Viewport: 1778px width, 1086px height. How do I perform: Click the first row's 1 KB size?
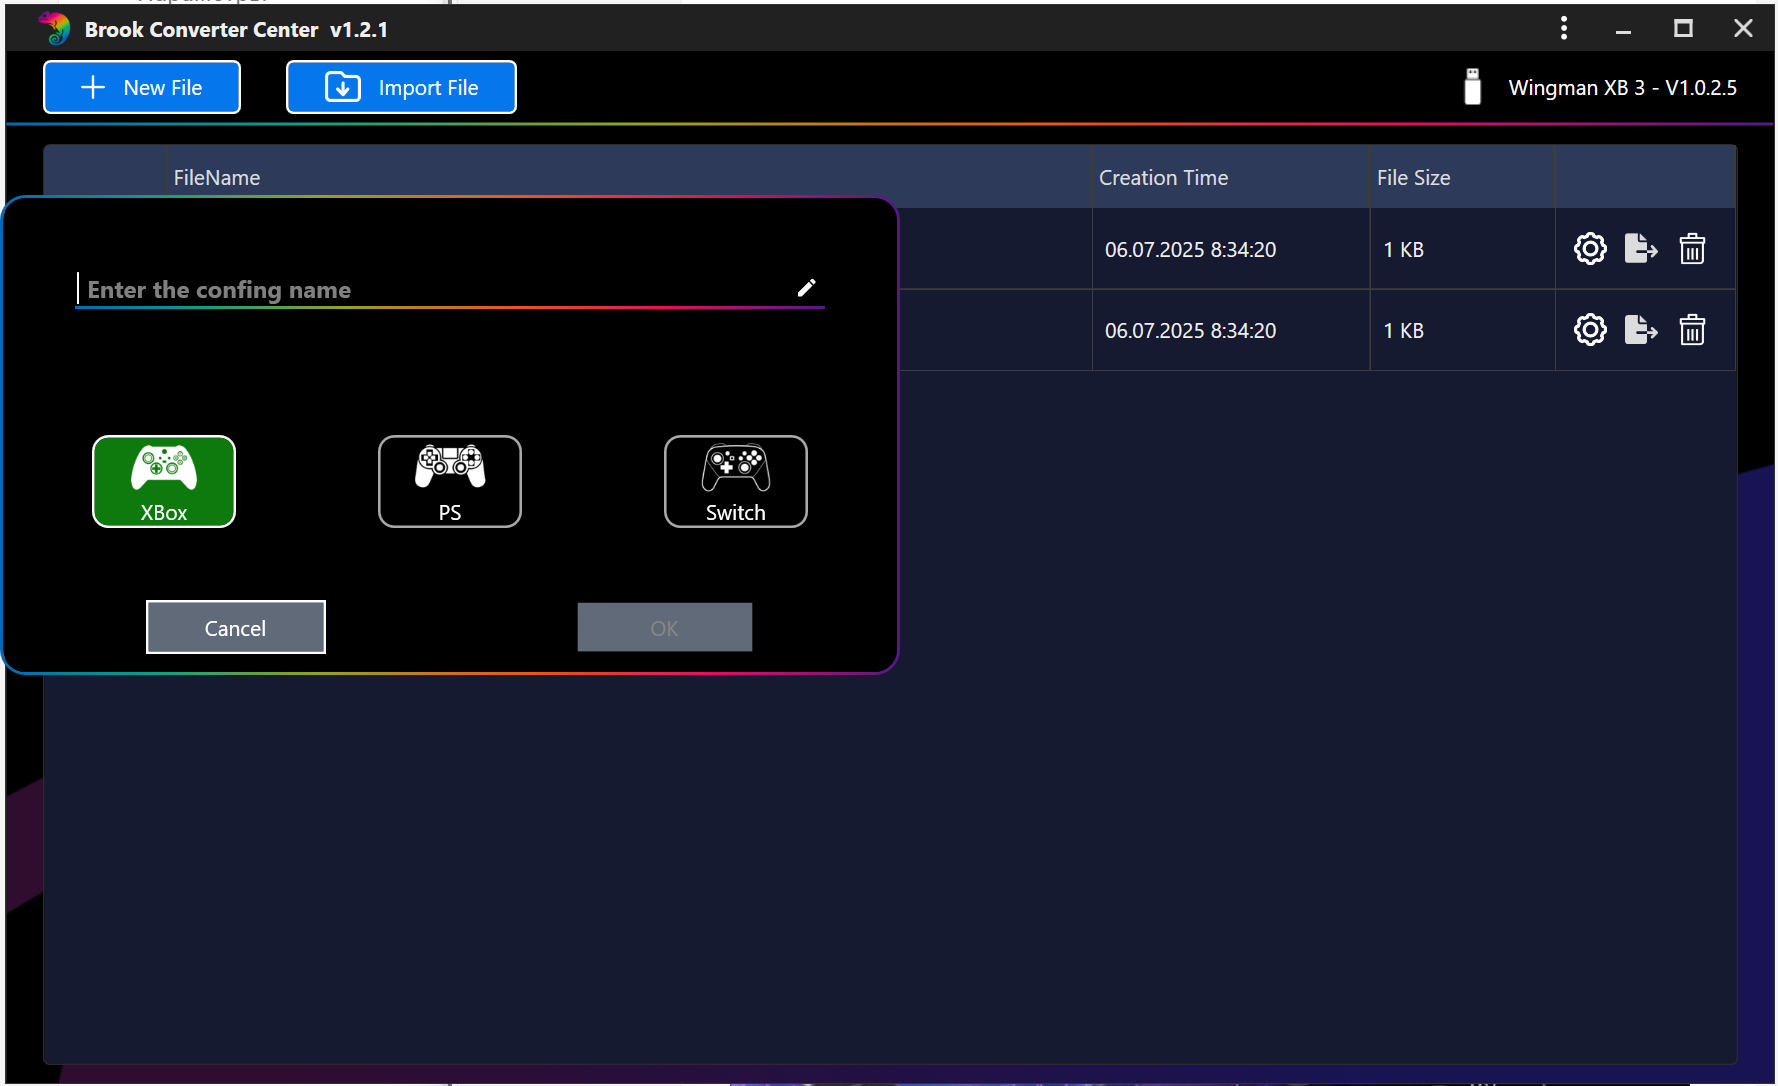[1404, 249]
